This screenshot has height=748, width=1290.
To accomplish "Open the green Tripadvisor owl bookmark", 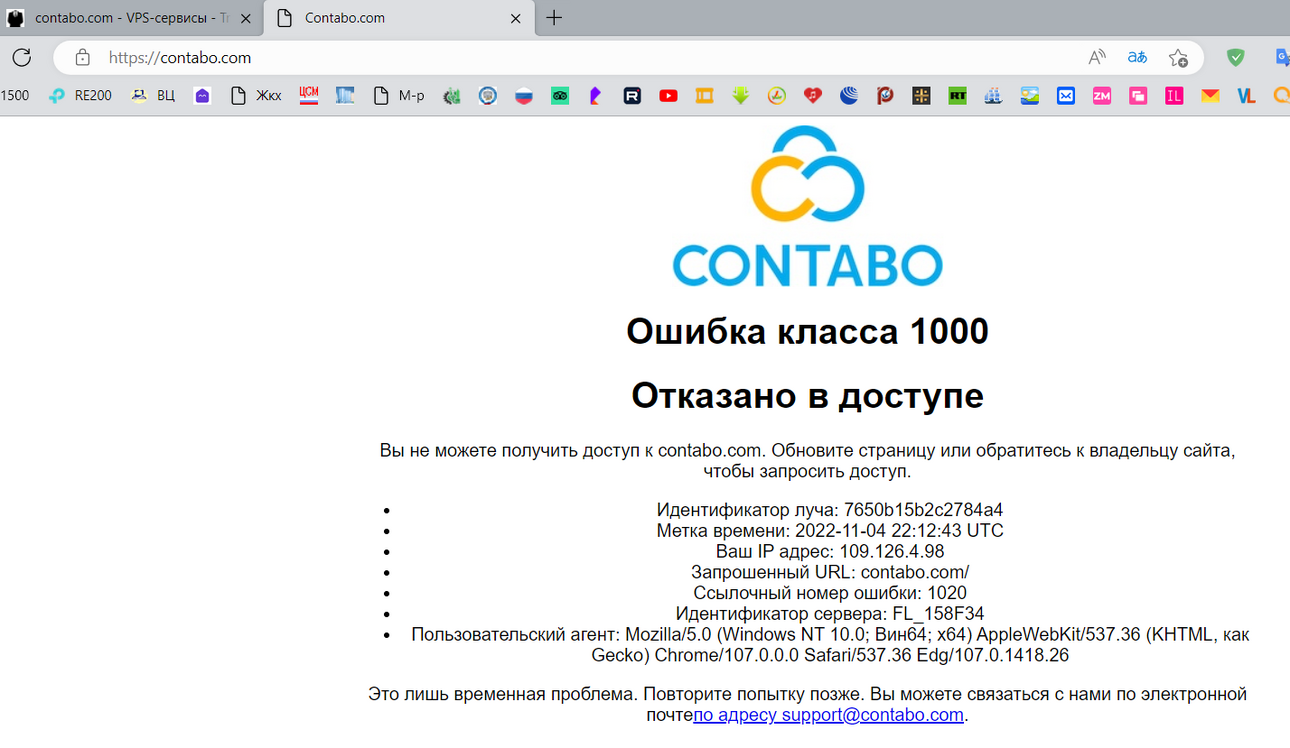I will (560, 96).
